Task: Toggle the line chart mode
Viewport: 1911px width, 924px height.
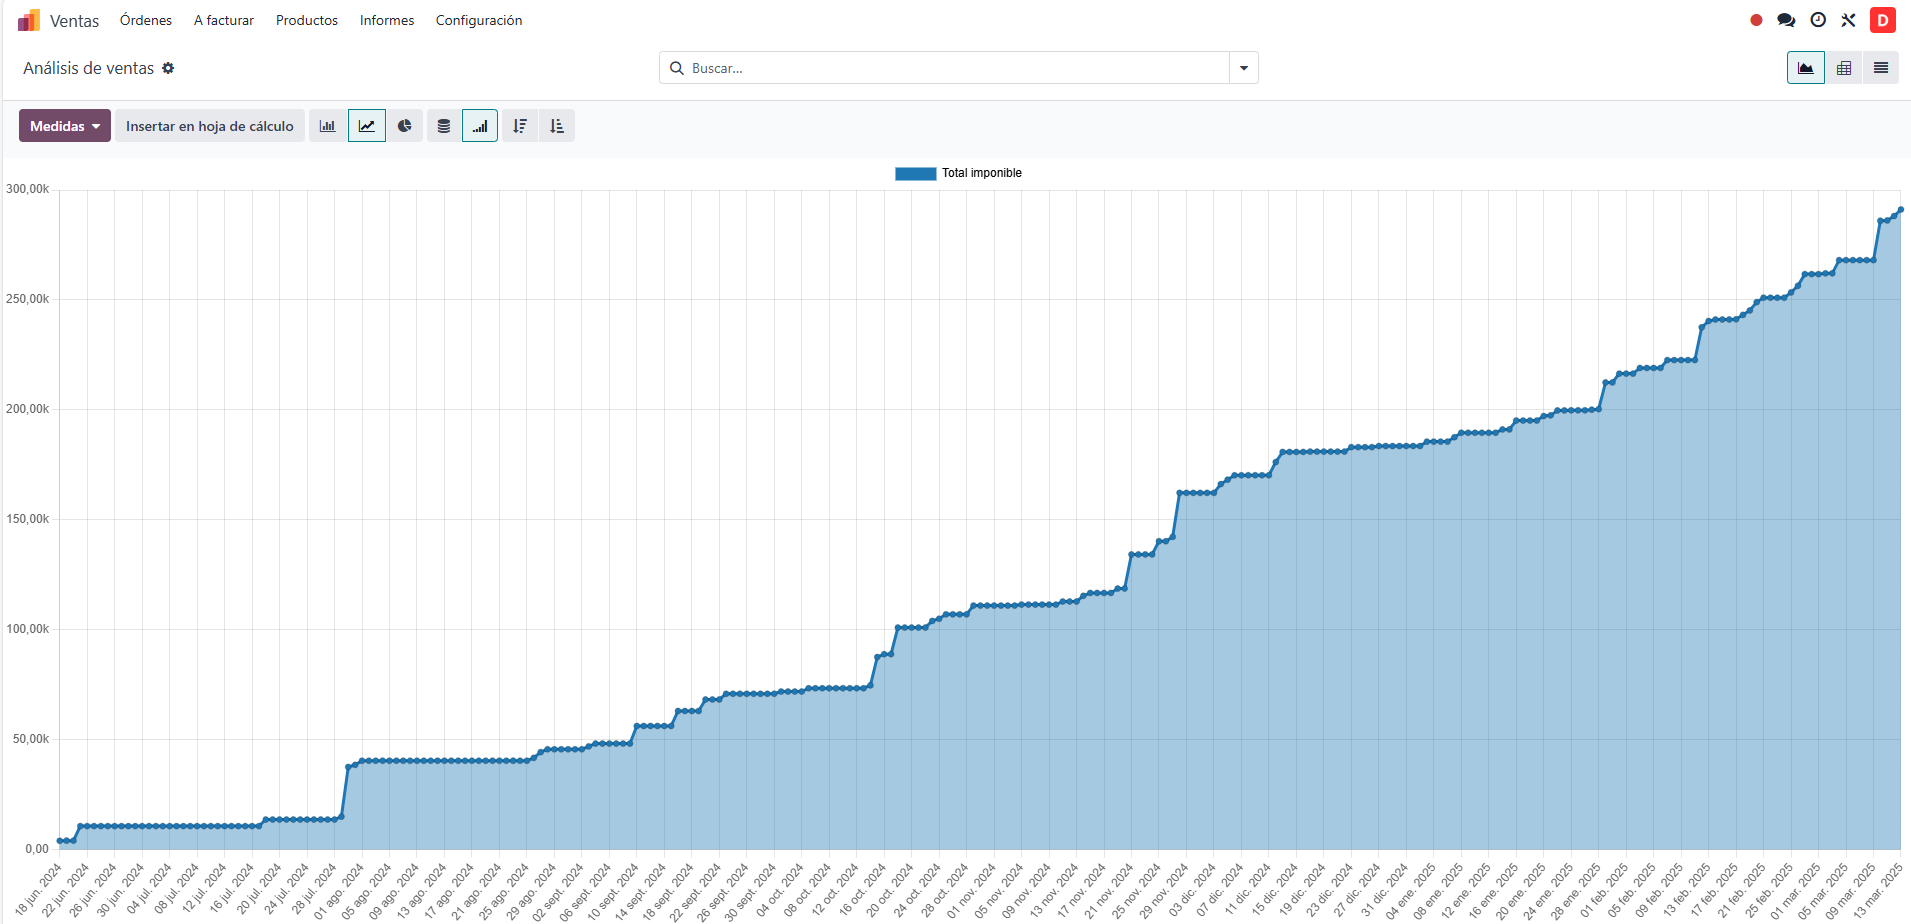Action: (367, 126)
